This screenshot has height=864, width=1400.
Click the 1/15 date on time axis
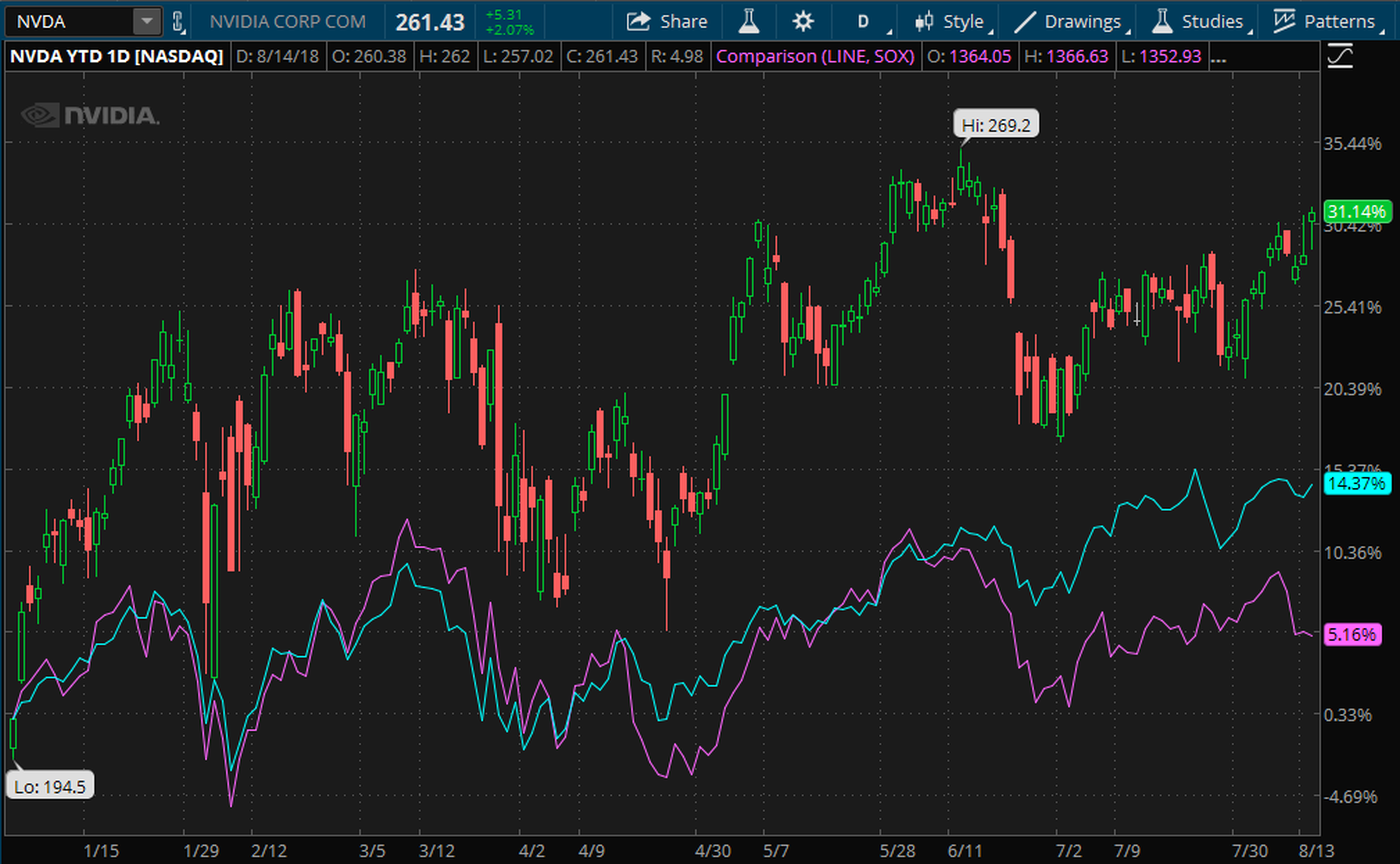[x=101, y=850]
